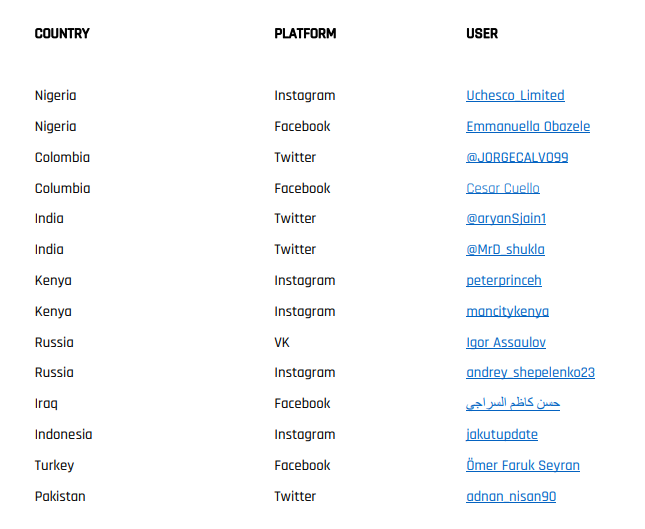Open the Igor Assaulov VK link
Viewport: 645px width, 529px height.
pos(506,342)
